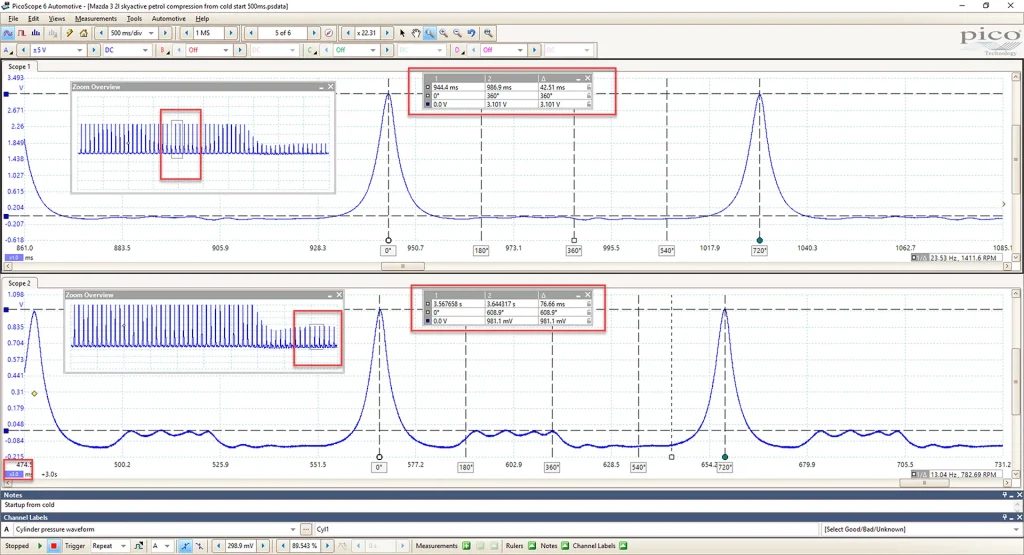Viewport: 1024px width, 555px height.
Task: Decrease pre-trigger 89.543 % arrow
Action: (283, 546)
